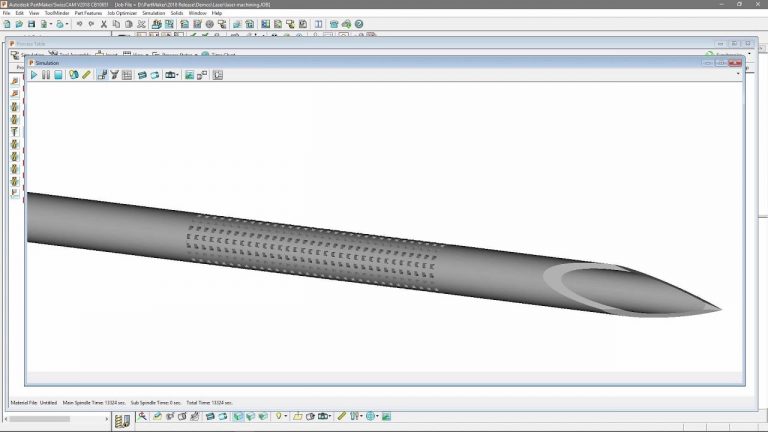Screen dimensions: 768x432
Task: Click the lightbulb solids icon in Simulation toolbar
Action: [73, 75]
